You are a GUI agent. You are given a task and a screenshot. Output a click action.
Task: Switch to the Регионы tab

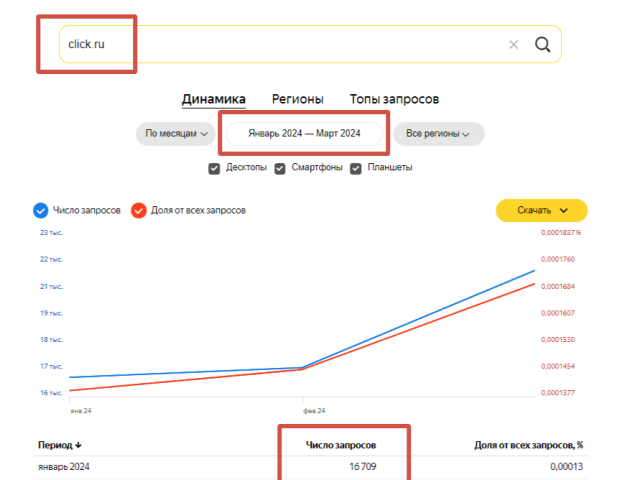[298, 99]
